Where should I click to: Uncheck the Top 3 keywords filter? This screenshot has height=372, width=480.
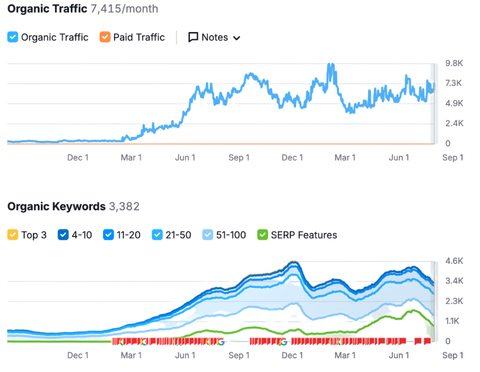(x=12, y=235)
